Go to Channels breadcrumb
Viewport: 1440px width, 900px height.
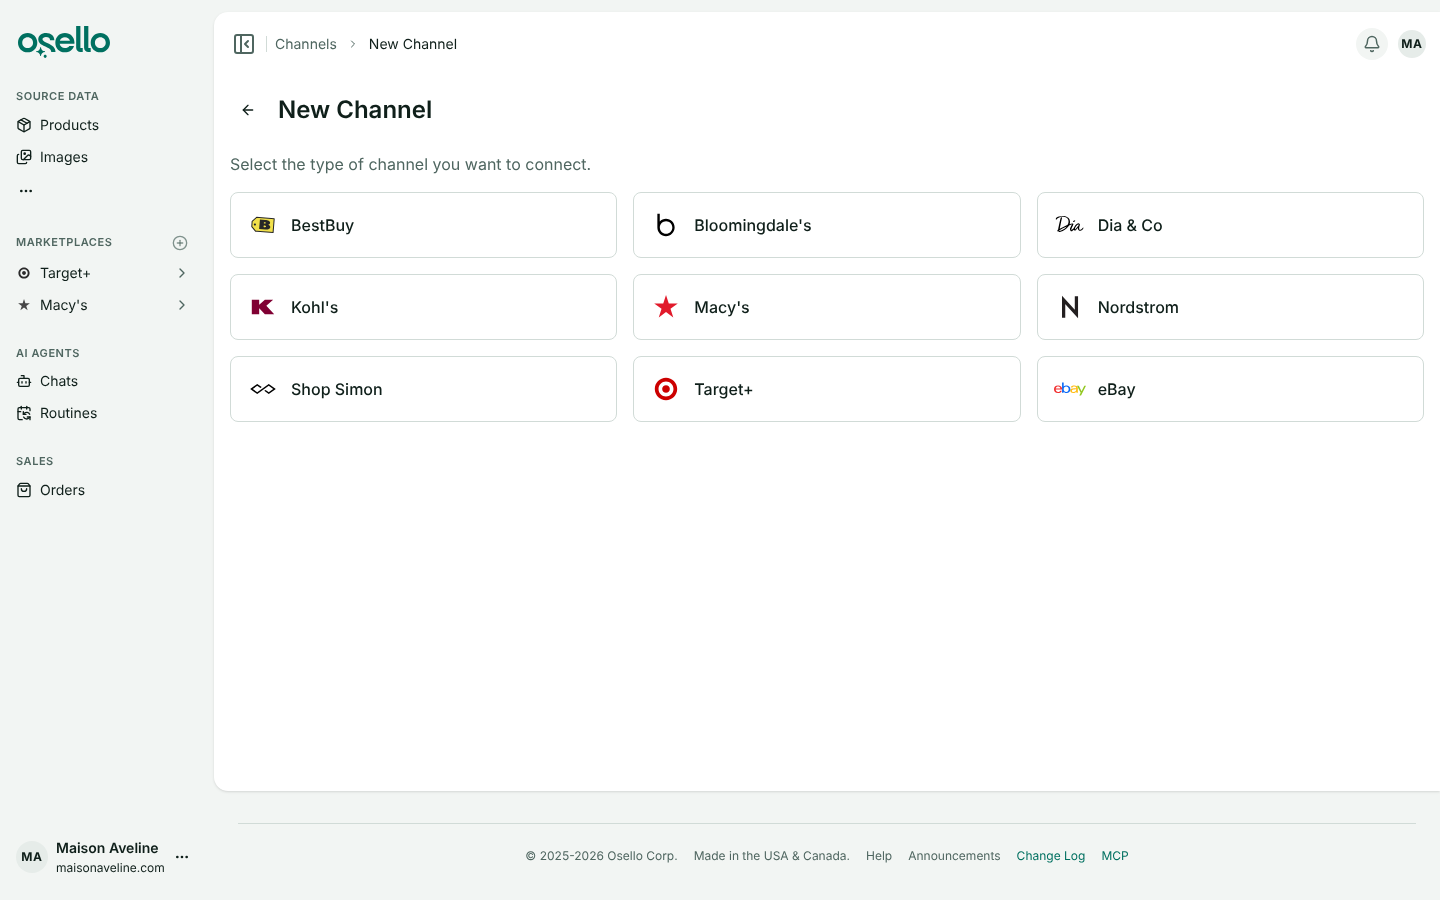pyautogui.click(x=306, y=44)
